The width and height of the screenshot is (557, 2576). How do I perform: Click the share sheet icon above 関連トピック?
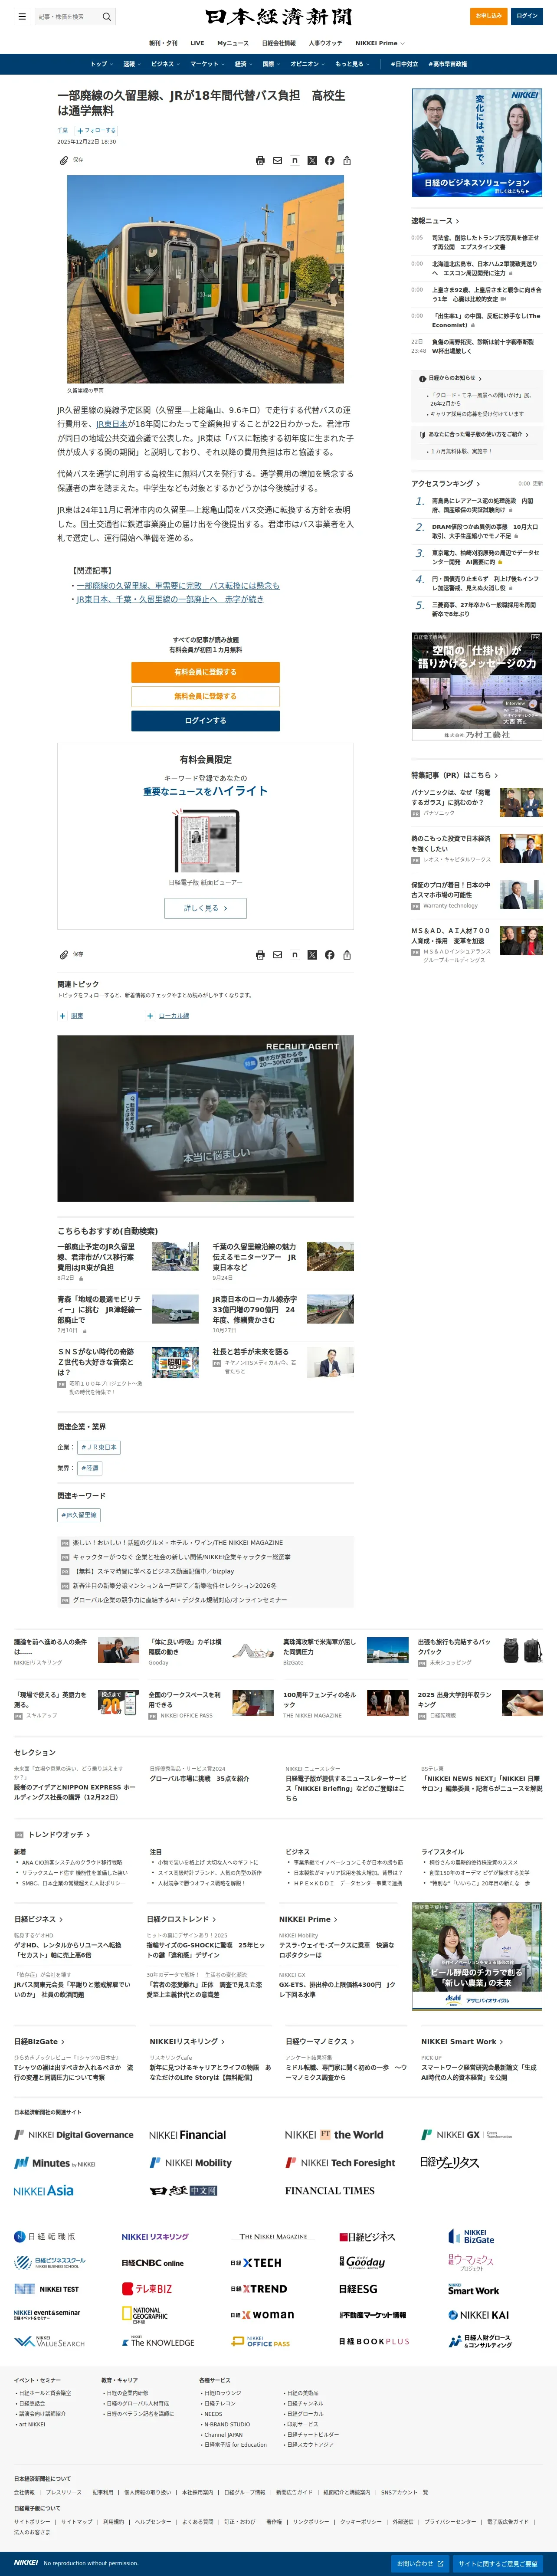tap(347, 954)
